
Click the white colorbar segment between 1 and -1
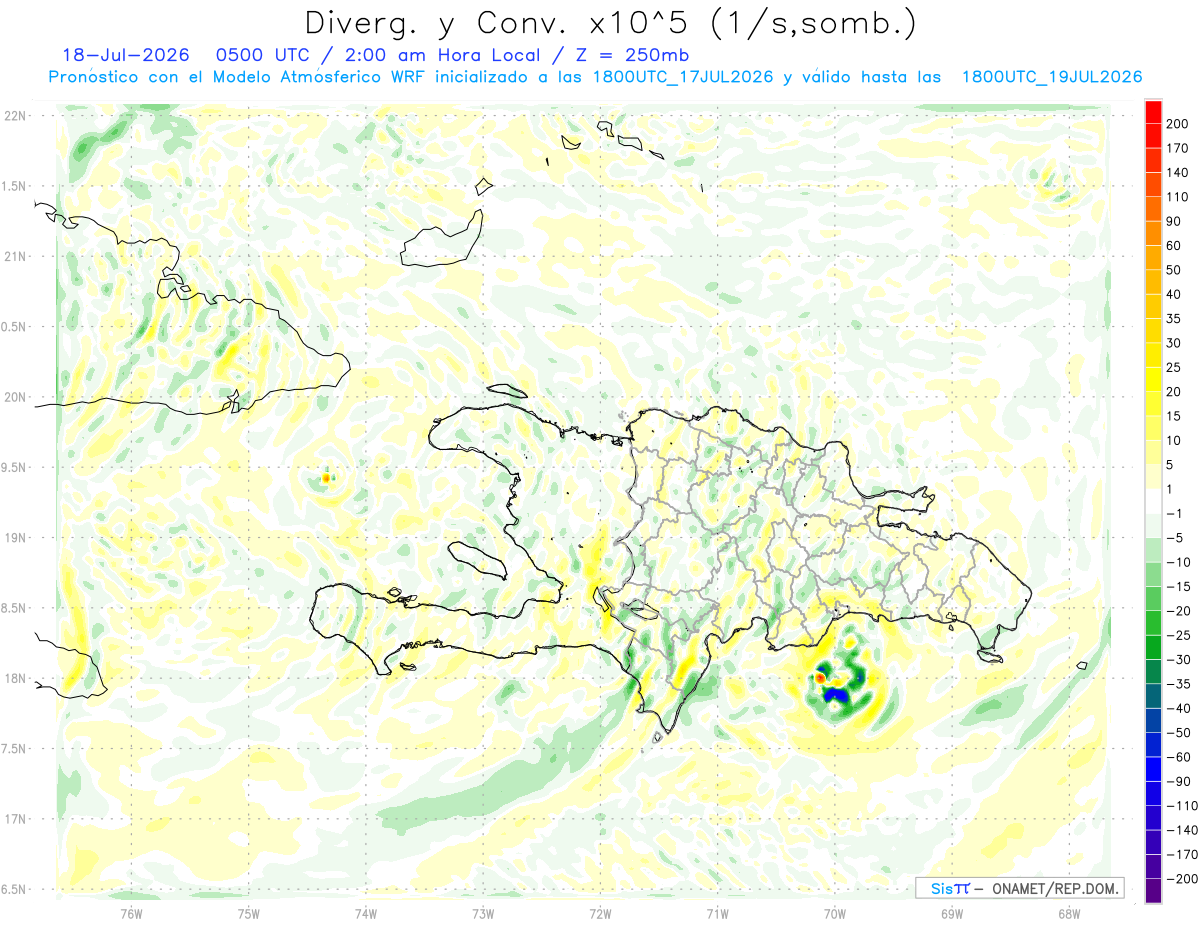[1153, 500]
